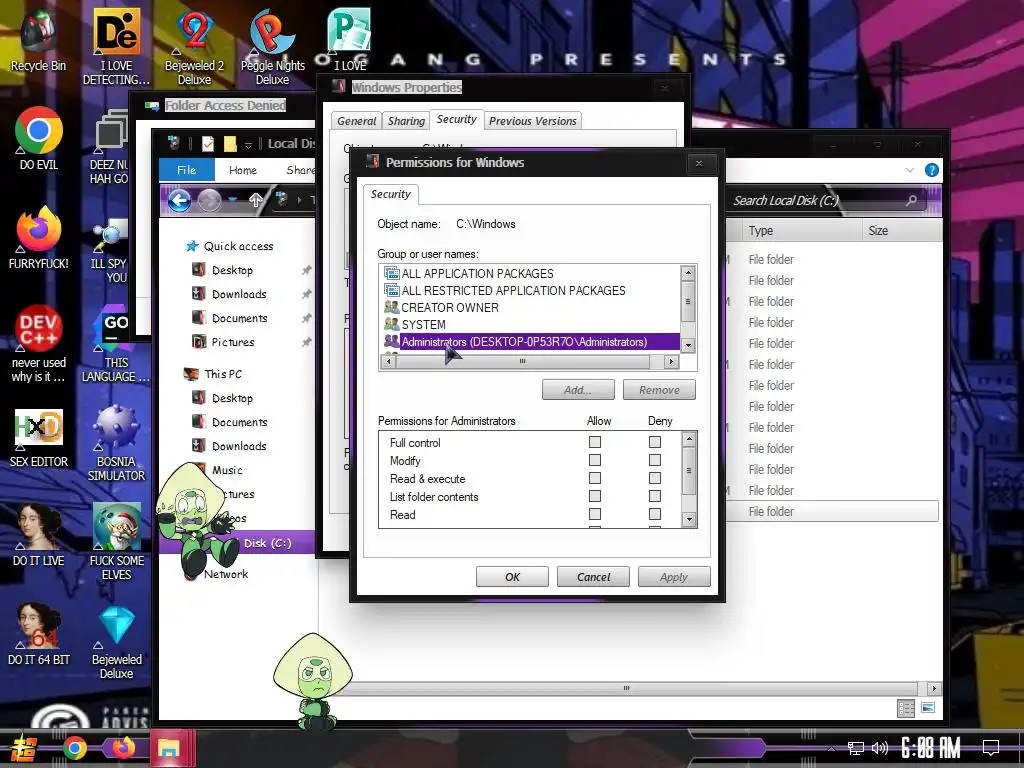Check Deny for Modify
The width and height of the screenshot is (1024, 768).
click(x=655, y=460)
